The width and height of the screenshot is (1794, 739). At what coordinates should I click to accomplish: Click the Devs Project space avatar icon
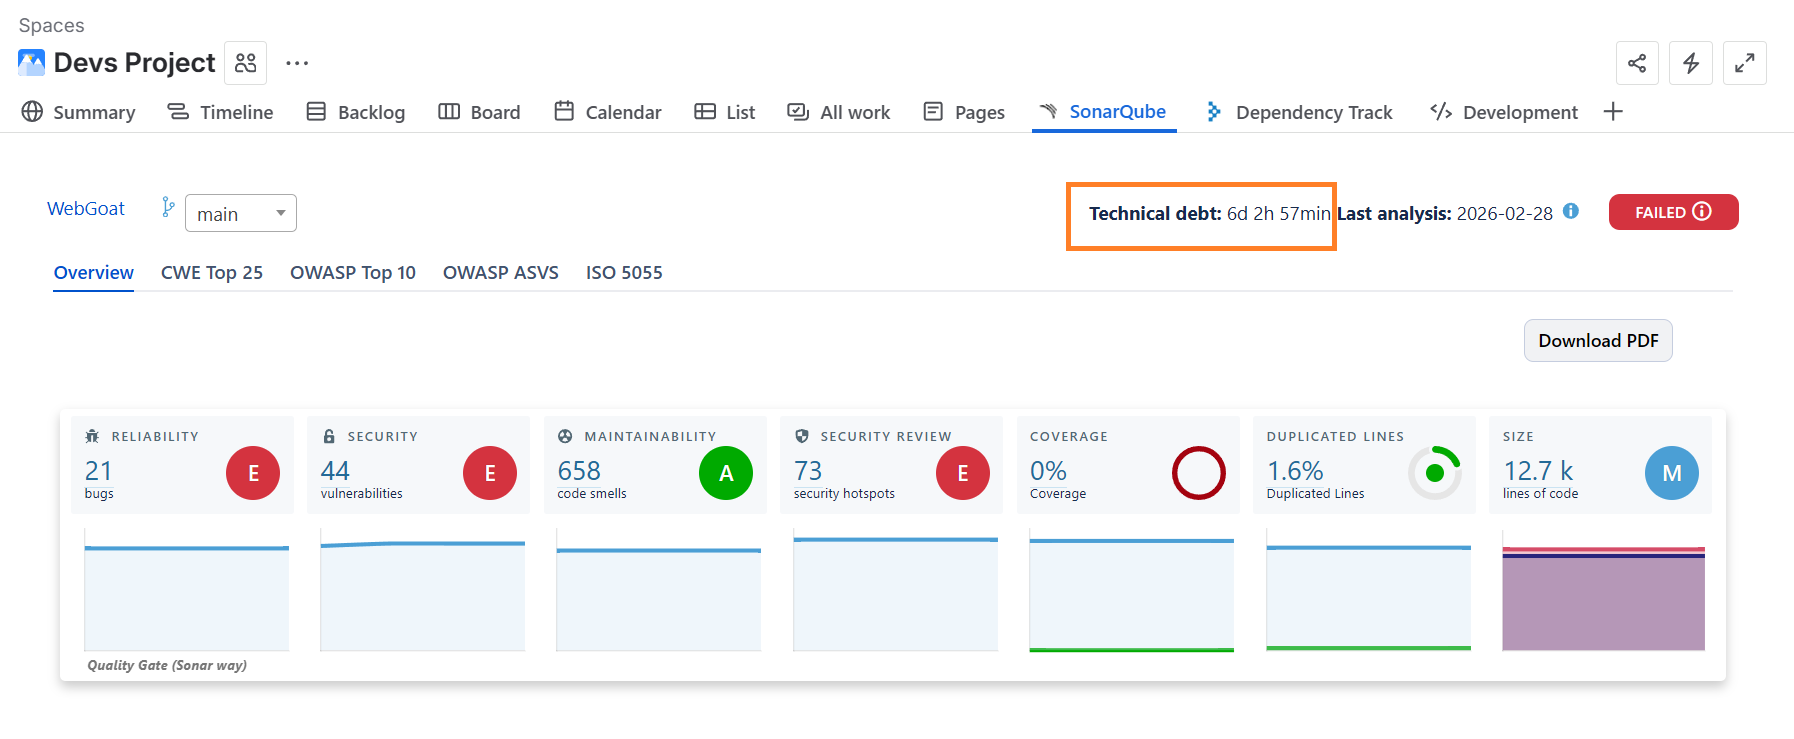click(31, 63)
